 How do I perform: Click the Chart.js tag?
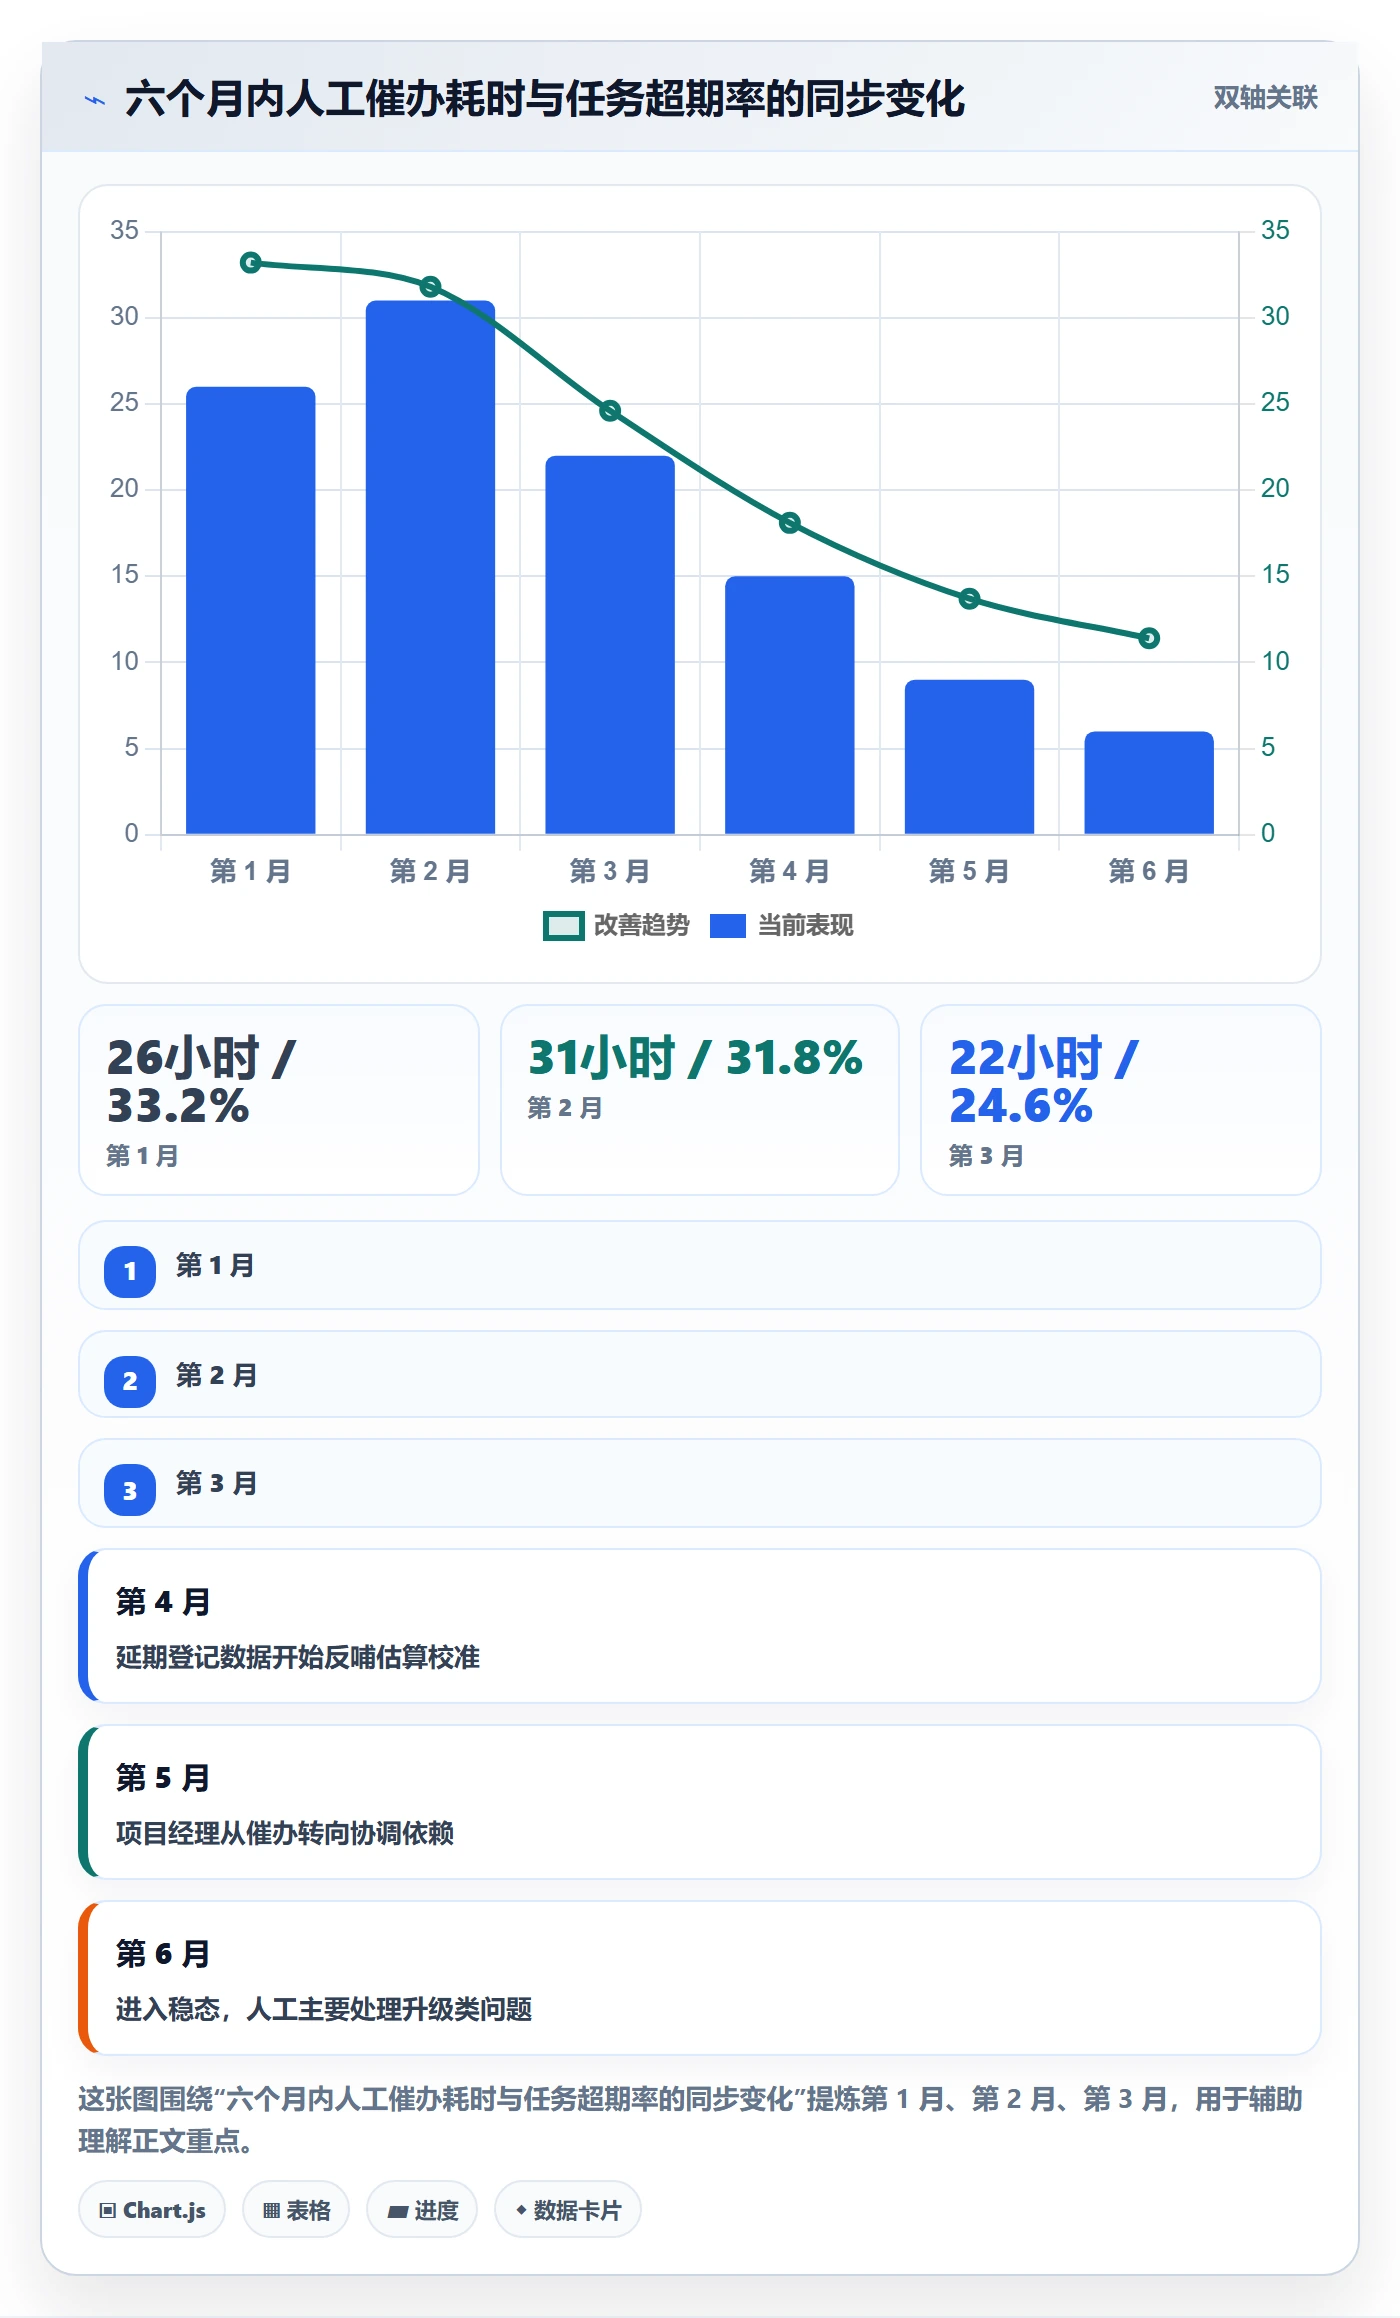(x=152, y=2210)
